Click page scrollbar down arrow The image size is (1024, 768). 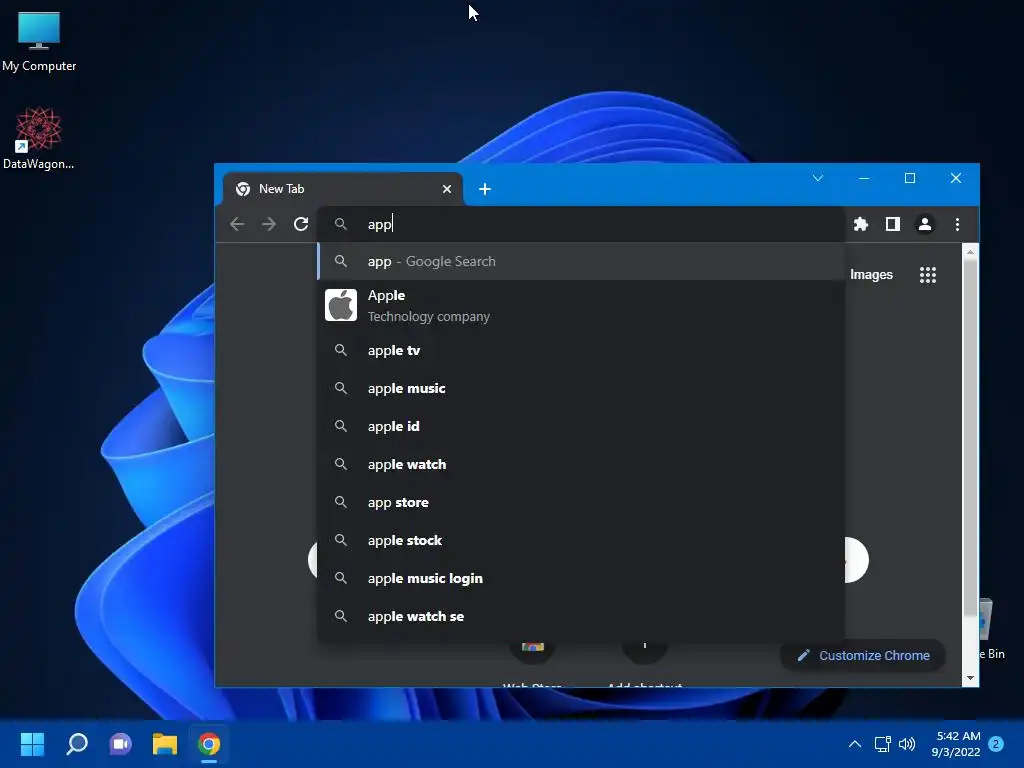click(x=970, y=678)
